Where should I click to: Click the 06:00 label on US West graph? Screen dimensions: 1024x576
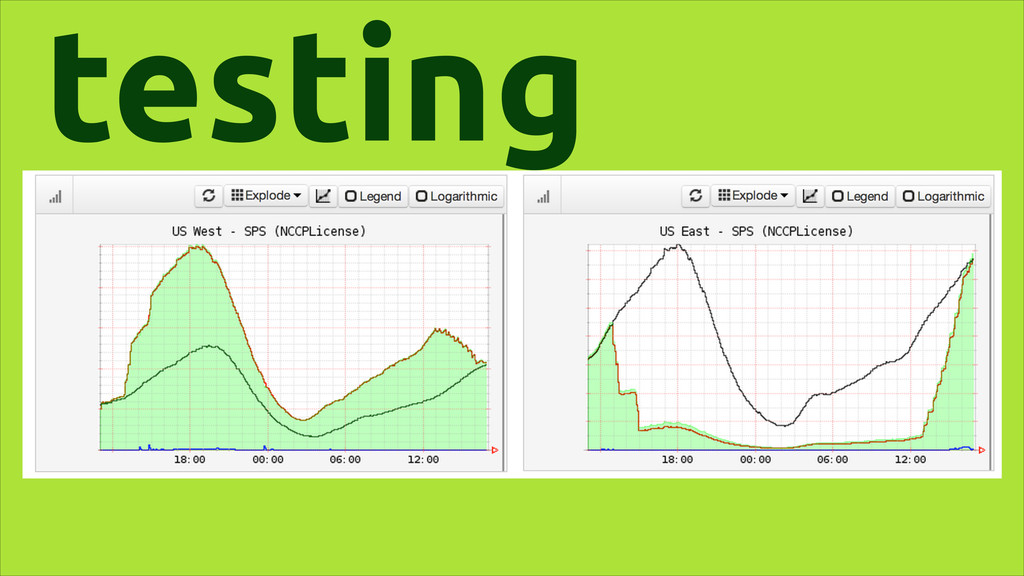point(345,460)
